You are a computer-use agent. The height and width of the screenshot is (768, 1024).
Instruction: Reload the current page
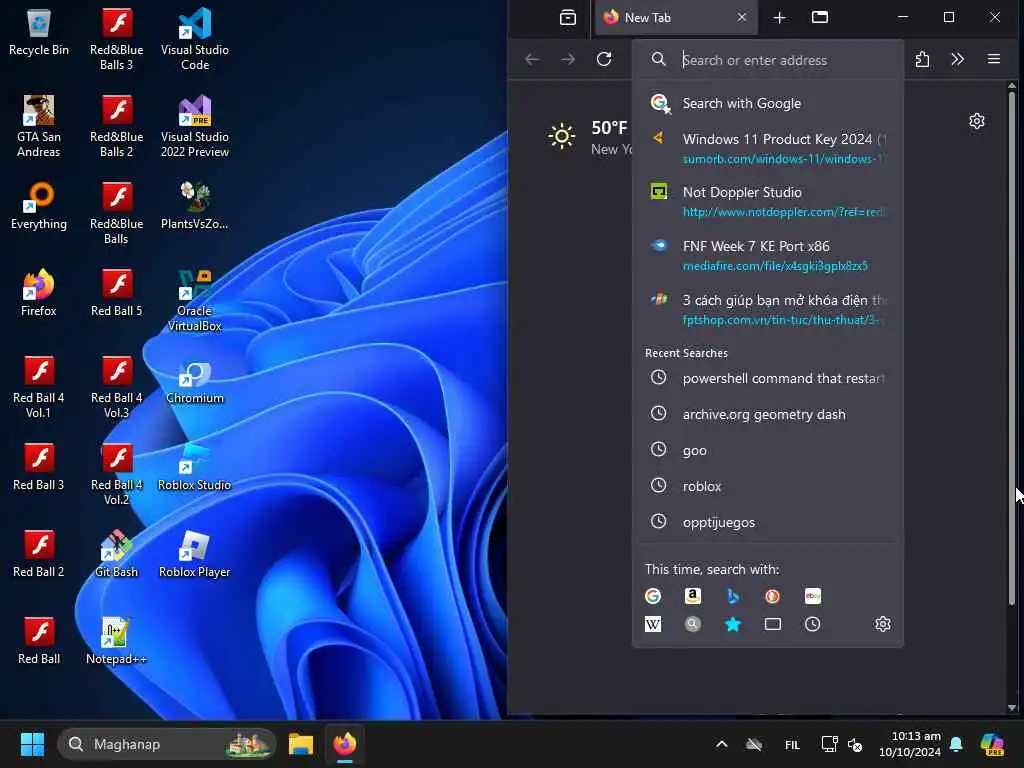(604, 59)
